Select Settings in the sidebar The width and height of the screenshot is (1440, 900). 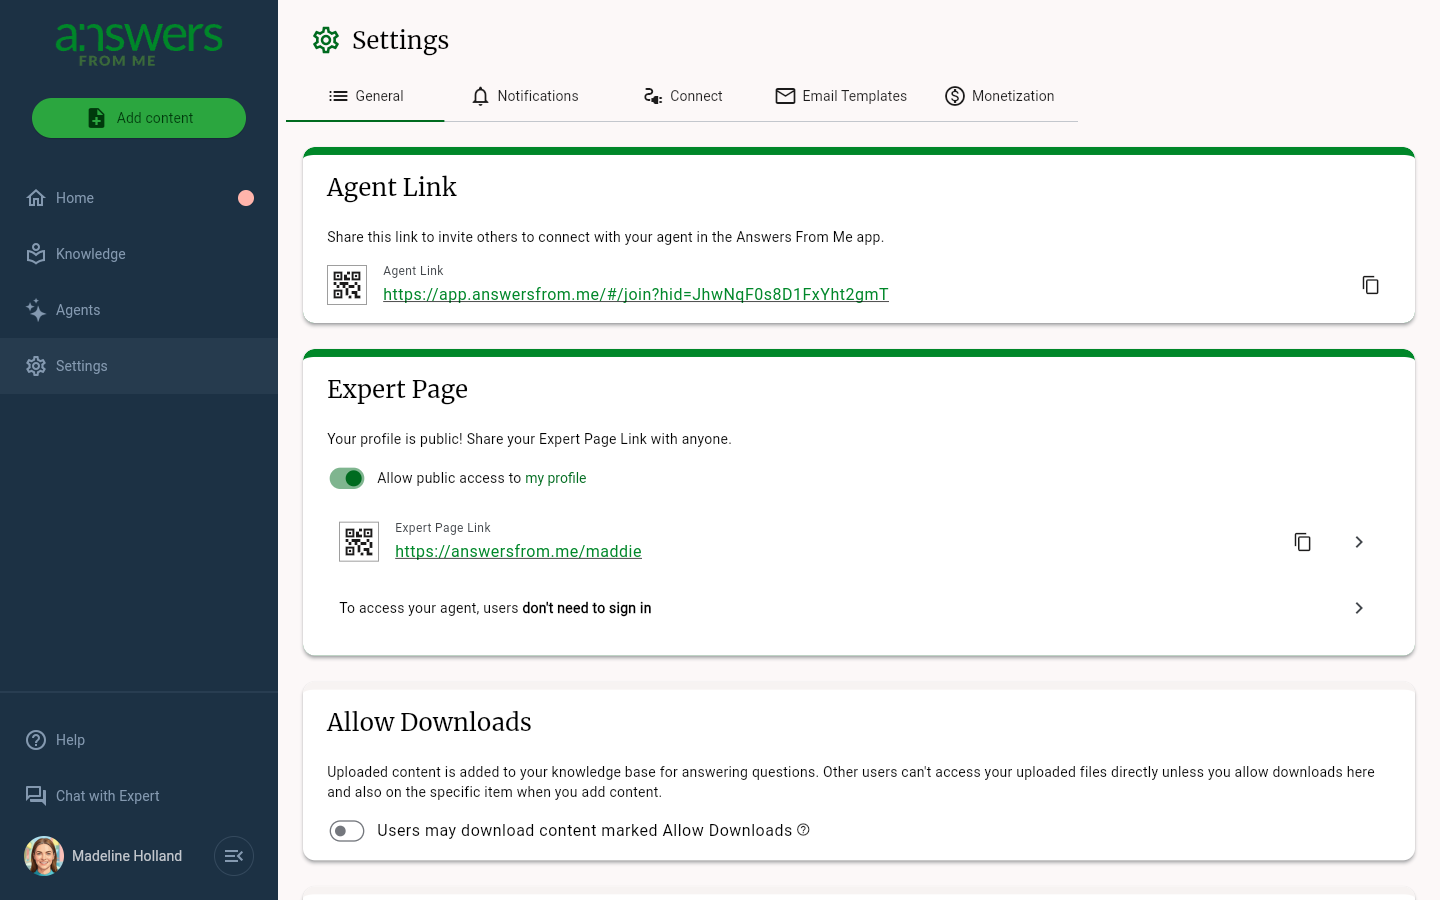click(139, 366)
